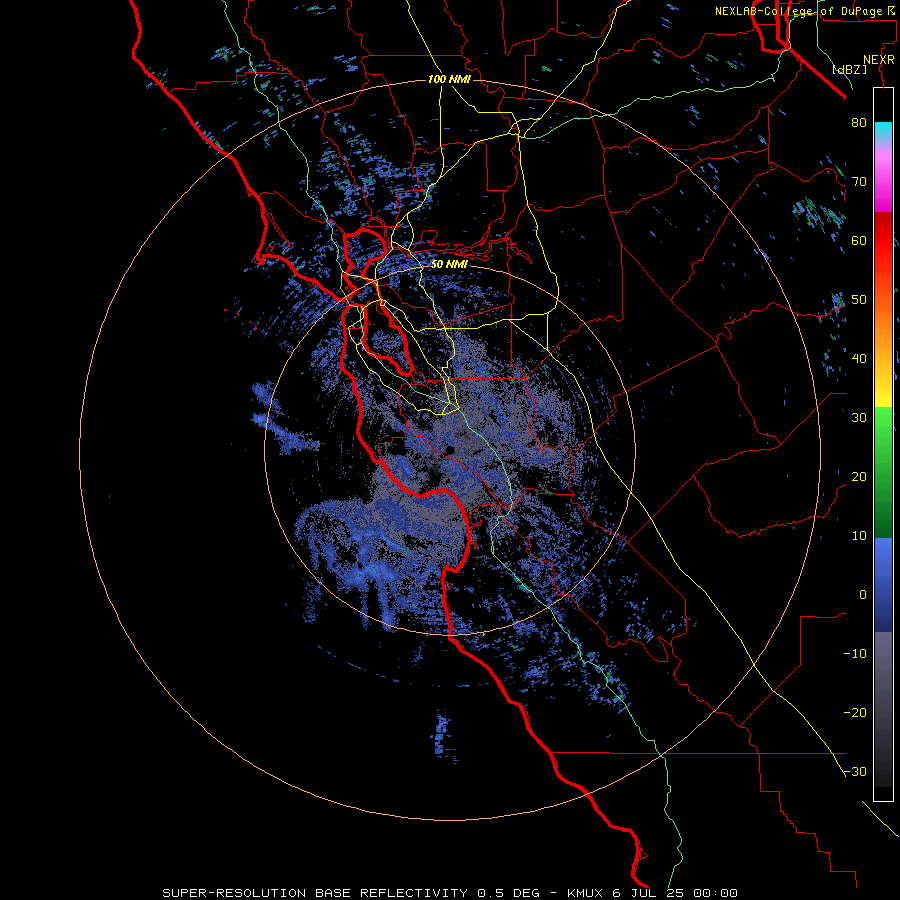The width and height of the screenshot is (900, 900).
Task: Click the 80 dBZ scale value
Action: pyautogui.click(x=859, y=122)
